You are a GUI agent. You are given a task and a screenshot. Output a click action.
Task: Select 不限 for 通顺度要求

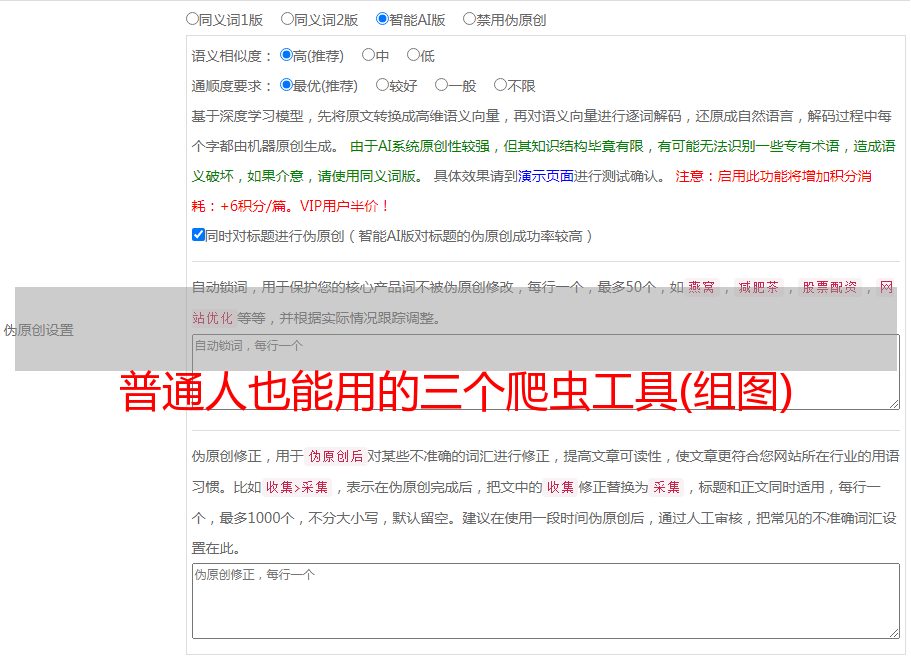500,86
